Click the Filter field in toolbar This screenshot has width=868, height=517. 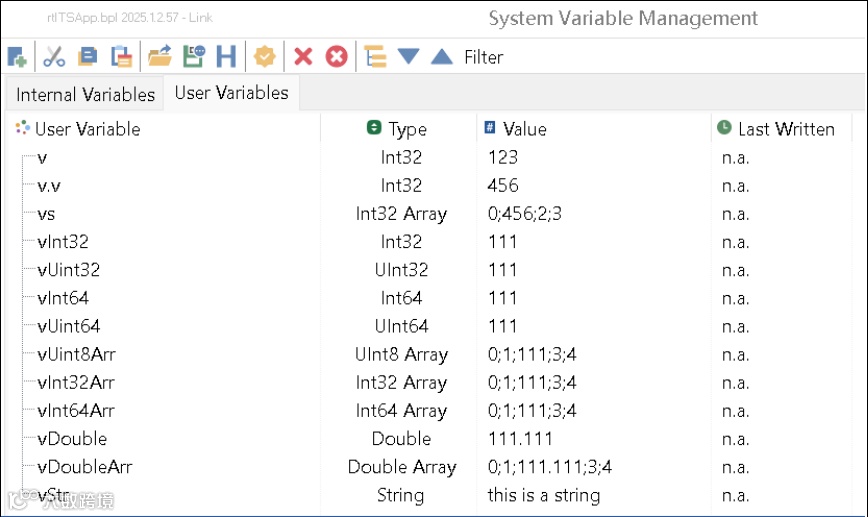[484, 58]
